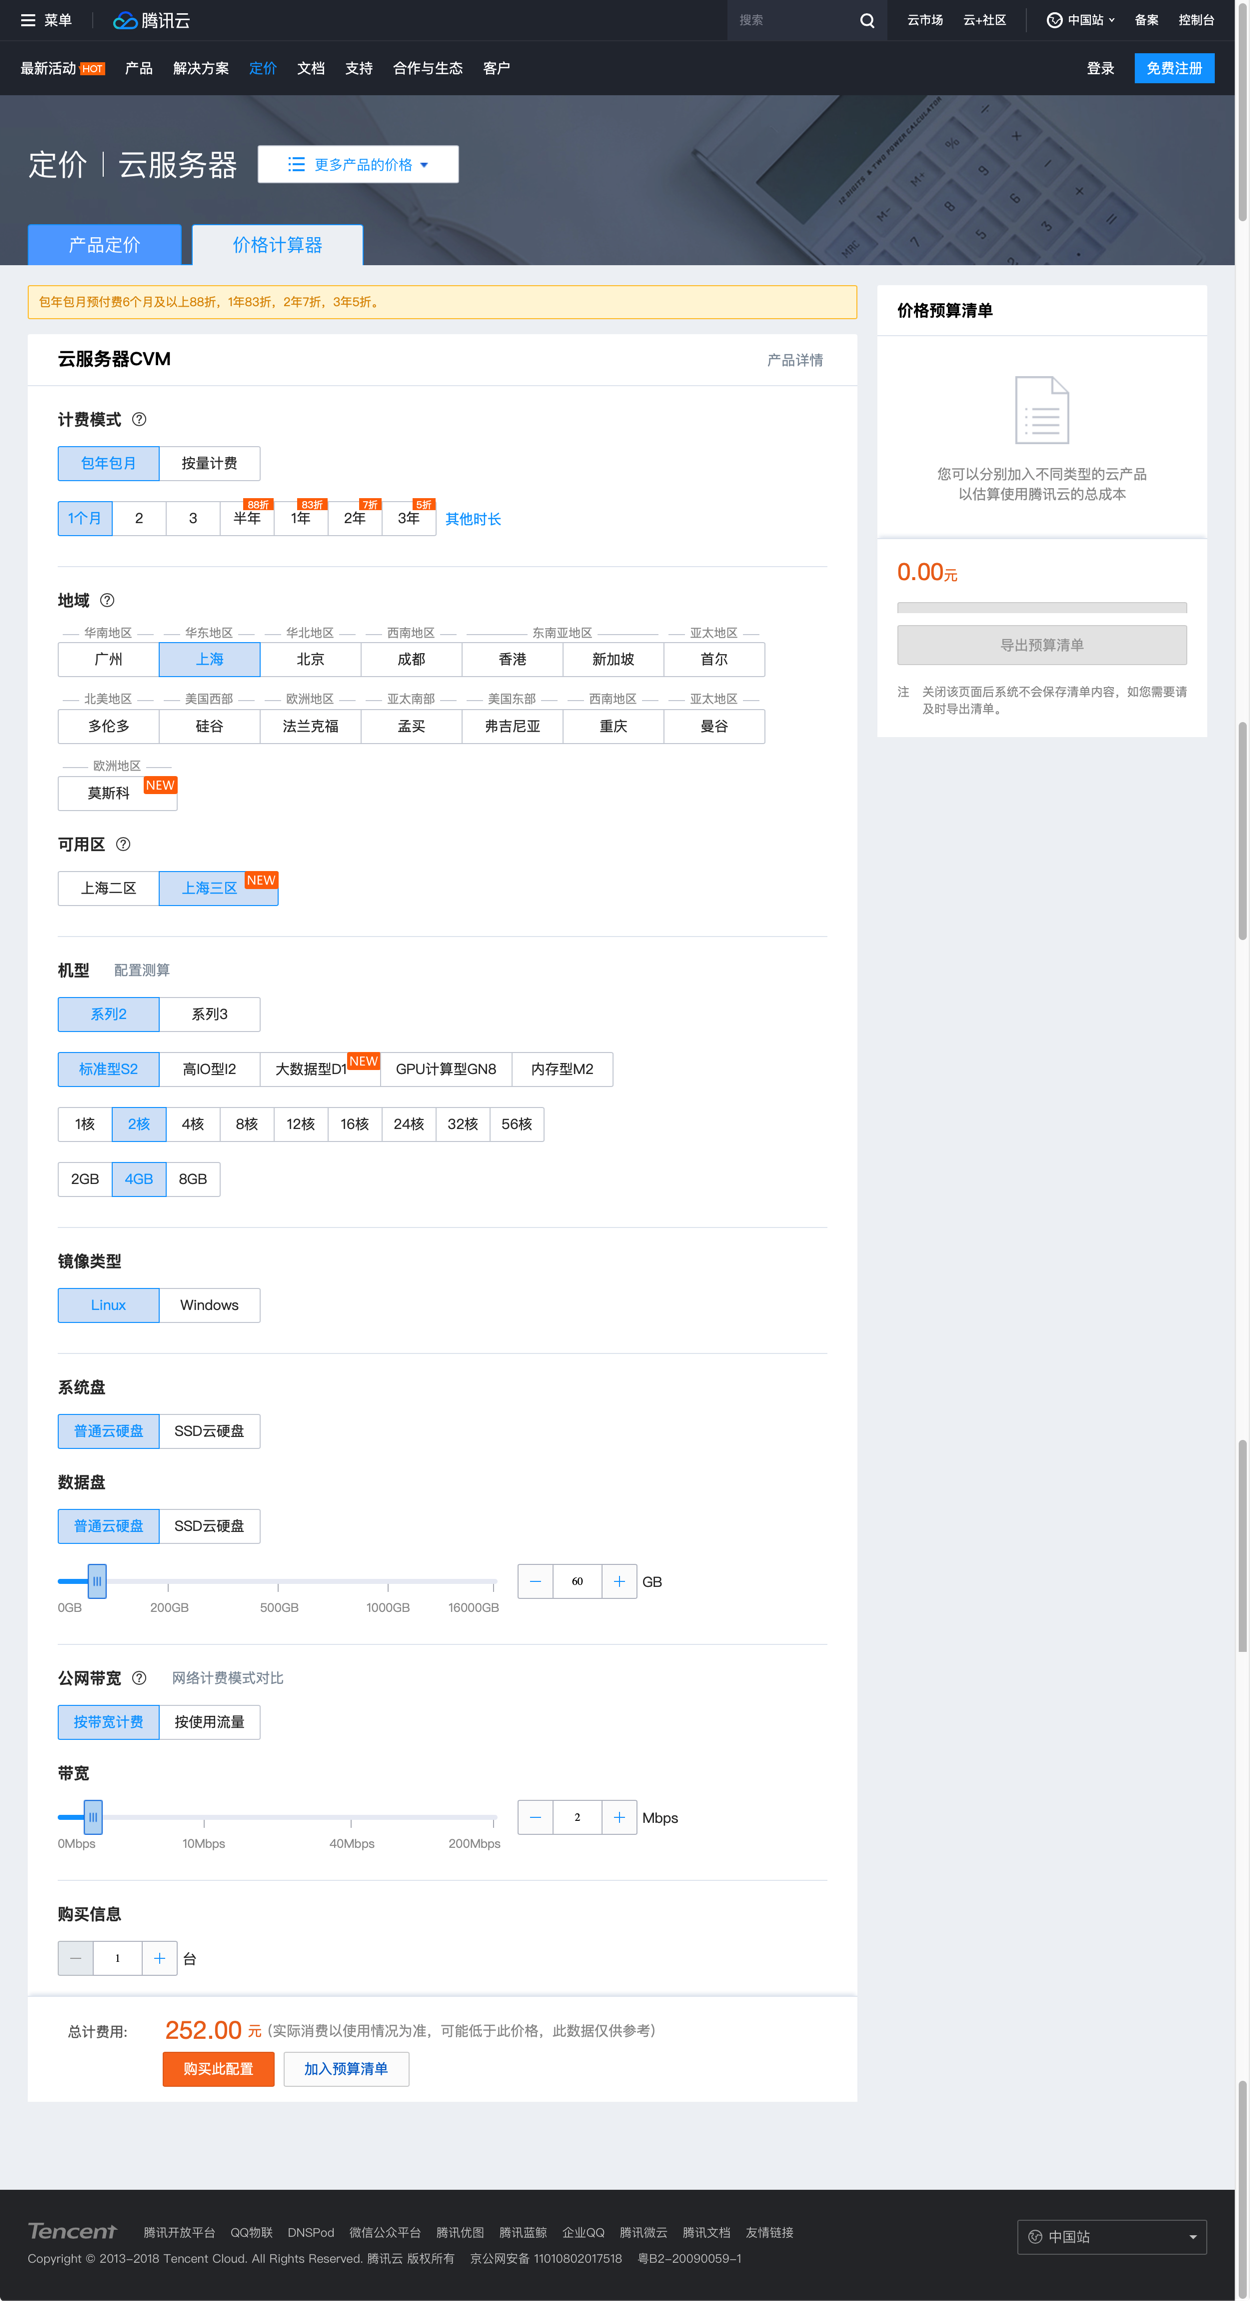Click 免费注册 button
This screenshot has height=2302, width=1250.
click(1174, 68)
